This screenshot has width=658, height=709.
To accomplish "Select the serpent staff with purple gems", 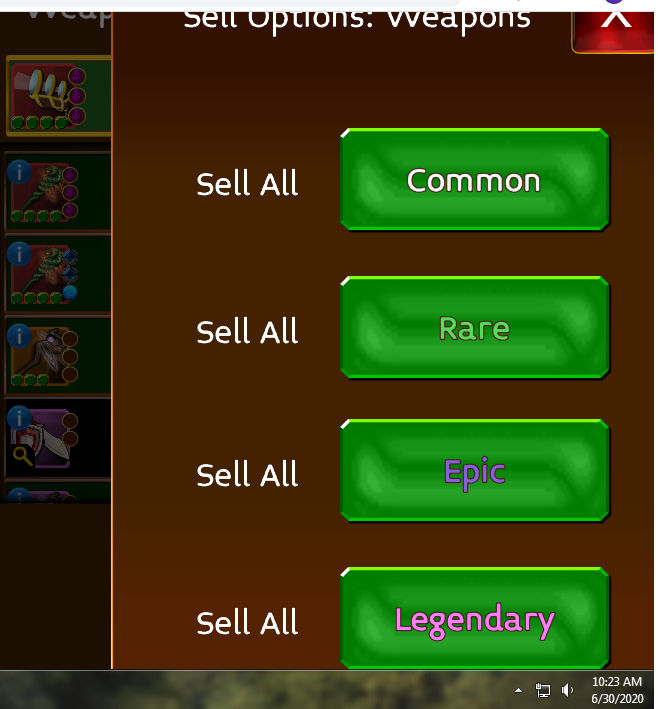I will [59, 192].
